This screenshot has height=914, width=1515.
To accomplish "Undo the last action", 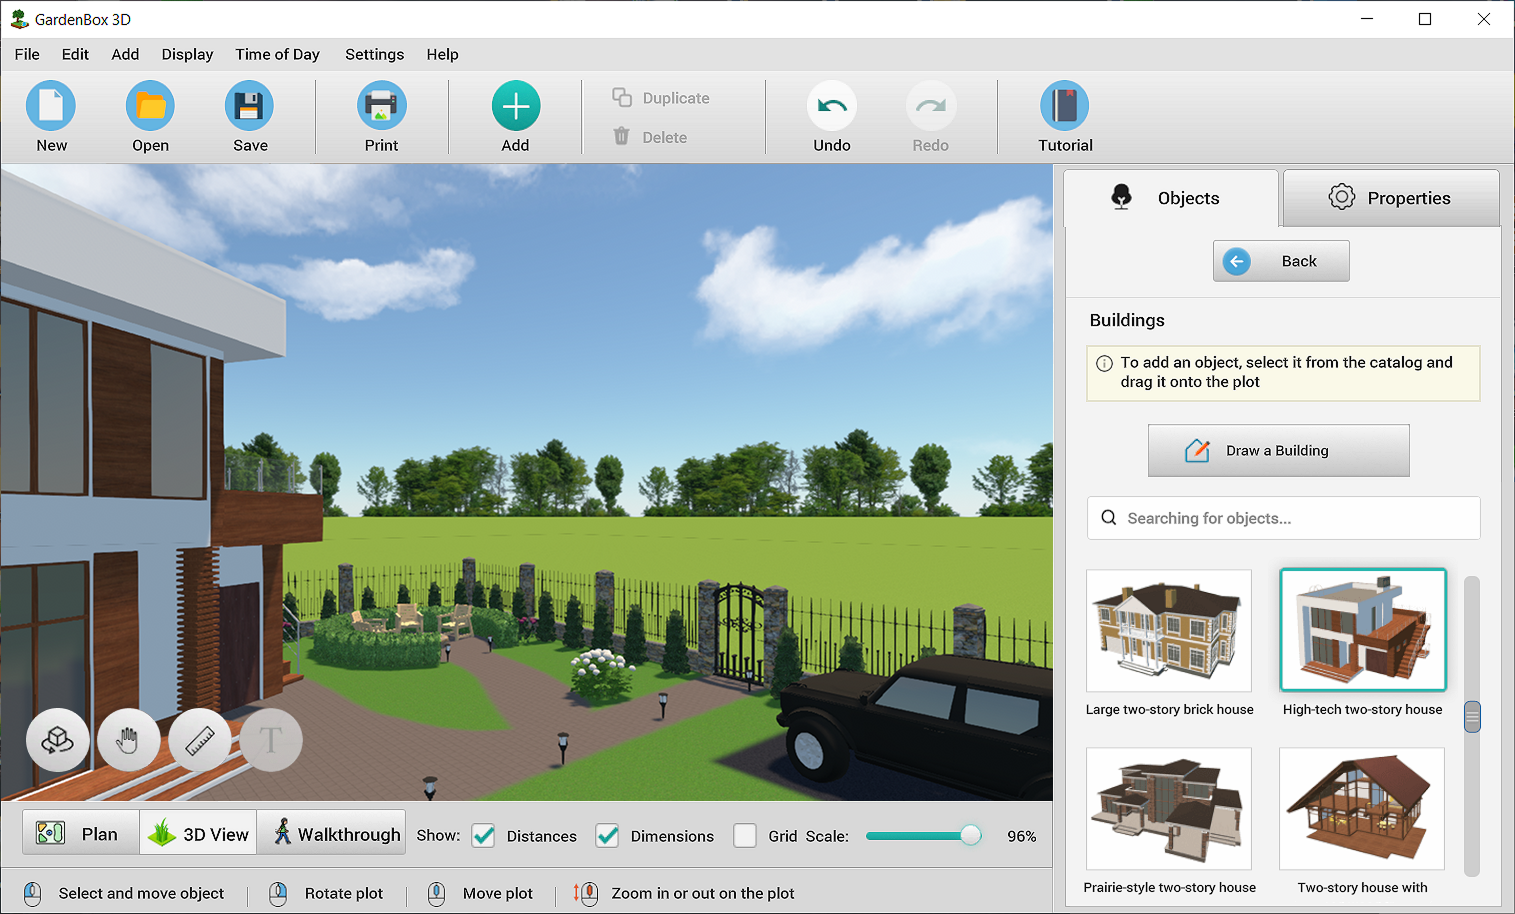I will coord(831,106).
